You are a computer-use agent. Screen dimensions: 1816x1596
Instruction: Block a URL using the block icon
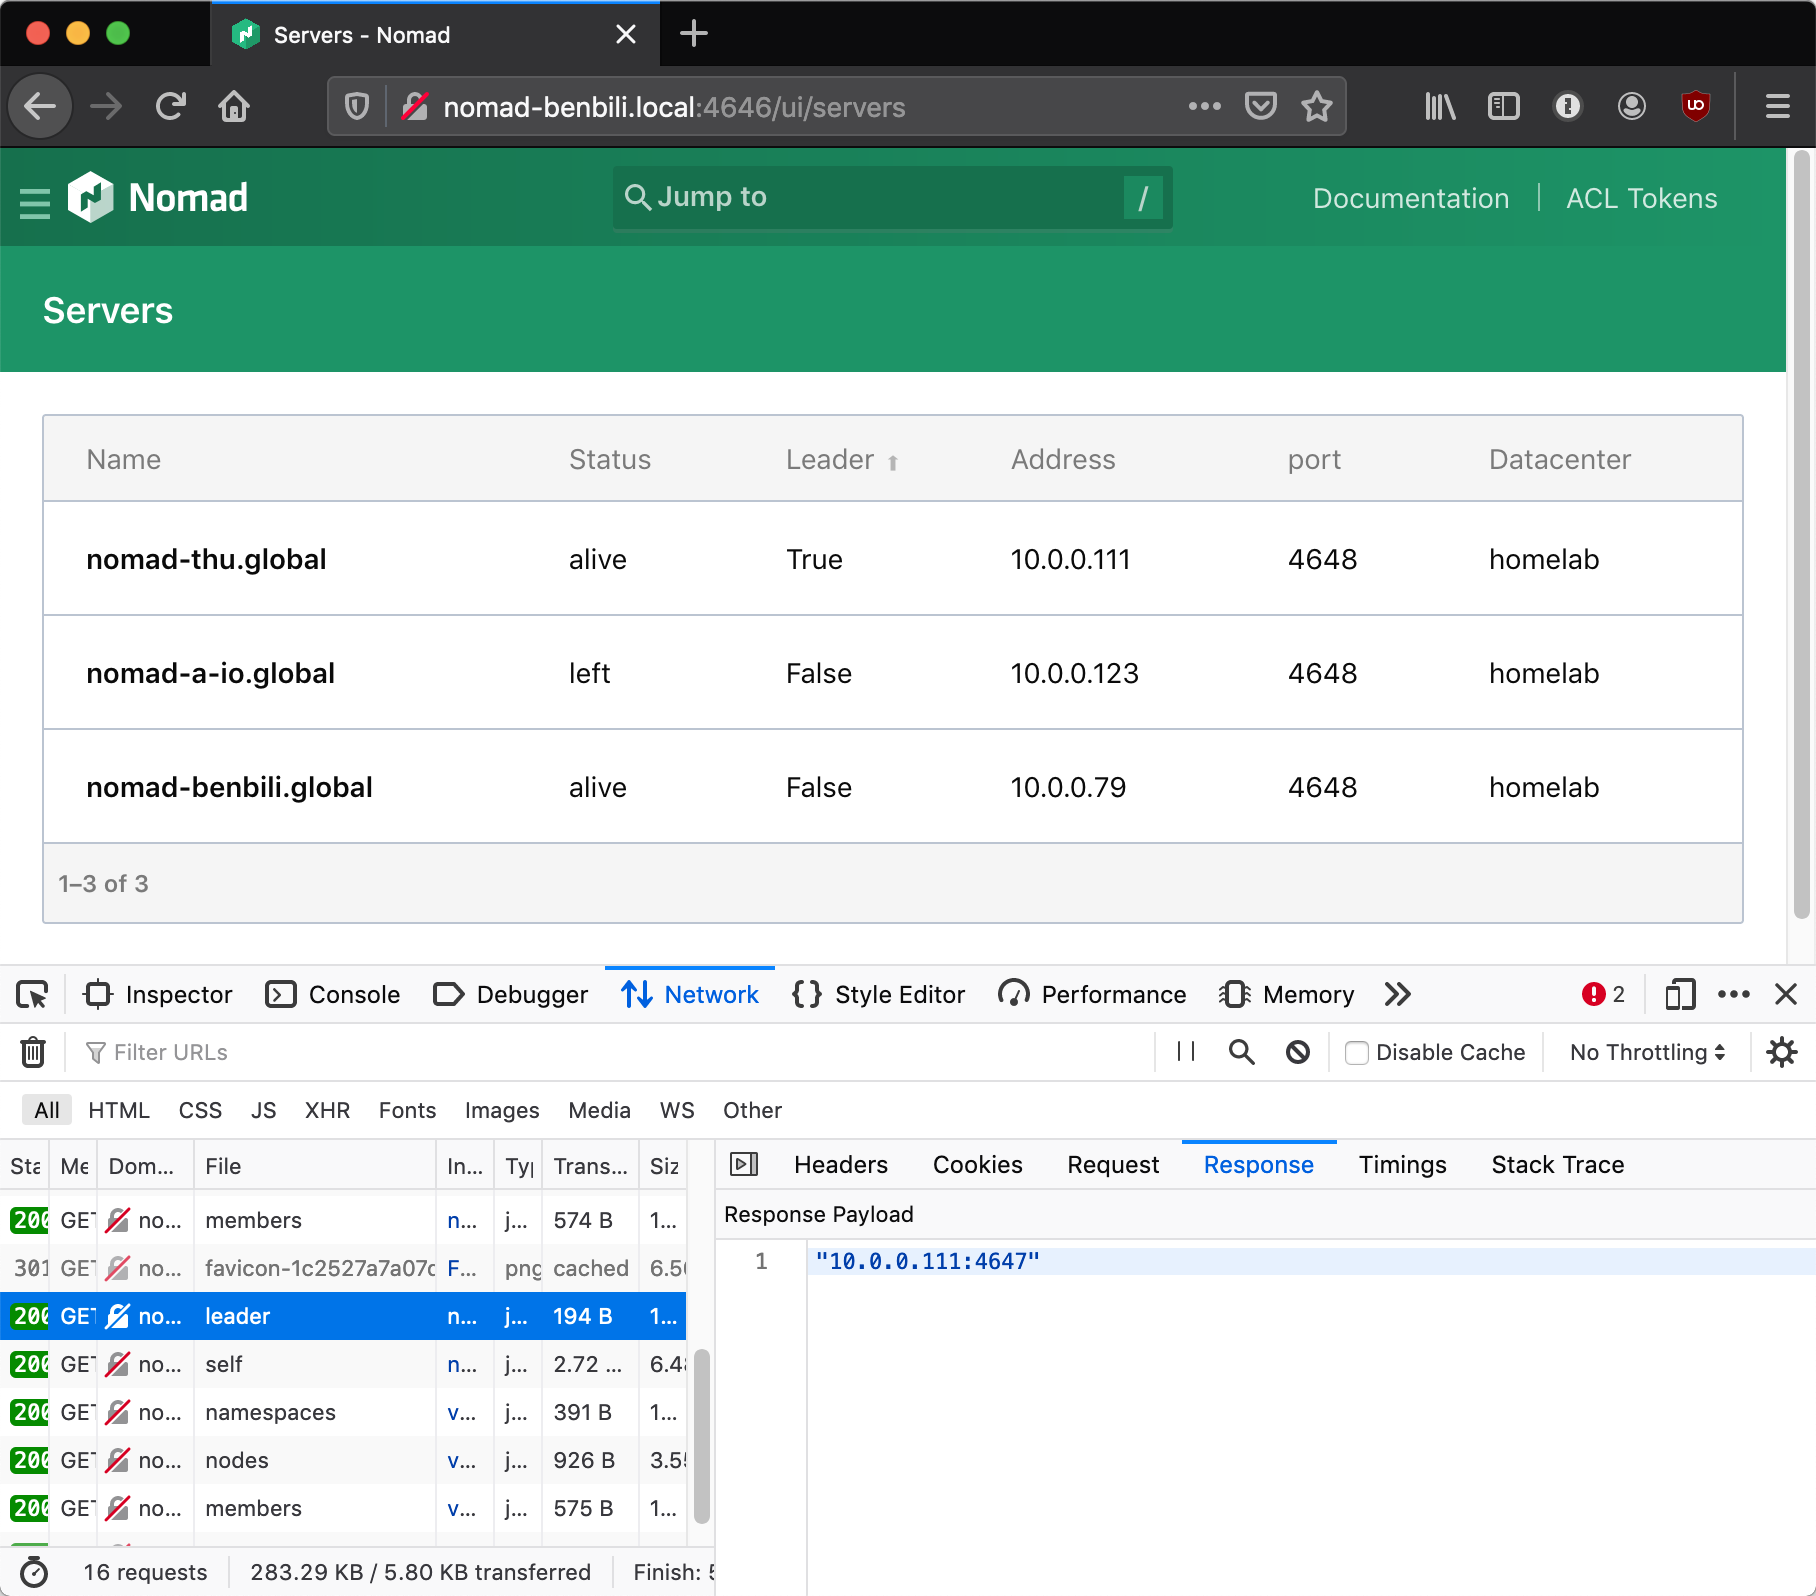pos(1297,1052)
